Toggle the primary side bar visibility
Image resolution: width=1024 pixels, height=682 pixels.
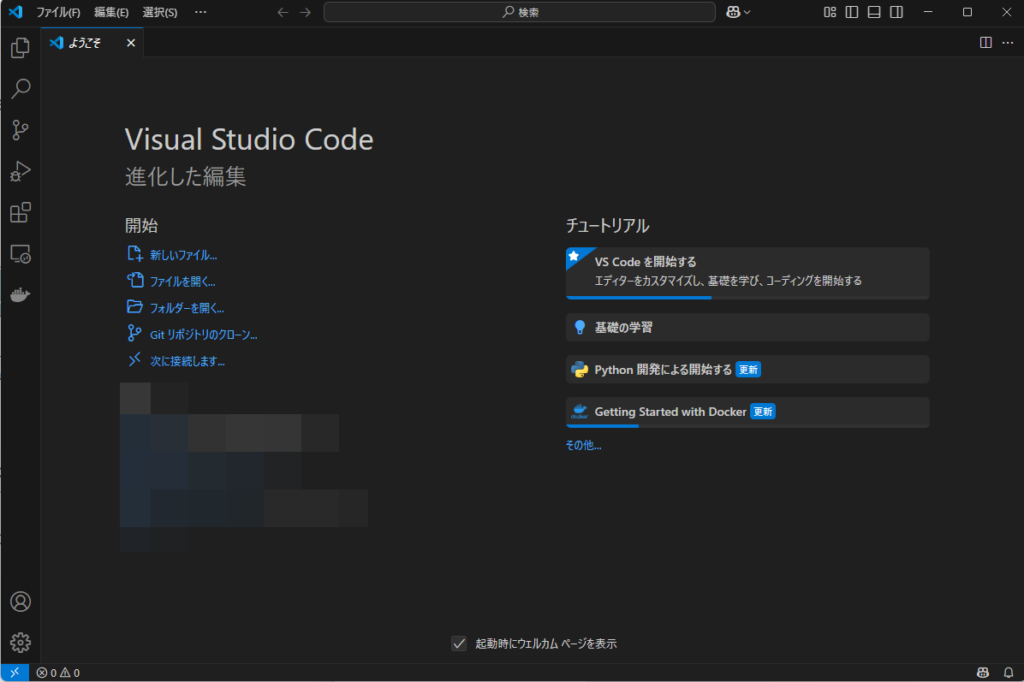[852, 12]
